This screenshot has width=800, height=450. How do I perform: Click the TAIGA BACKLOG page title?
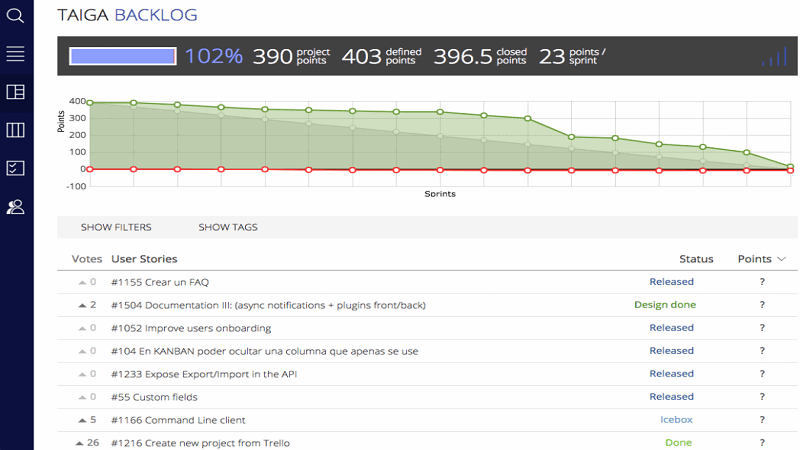click(x=127, y=15)
